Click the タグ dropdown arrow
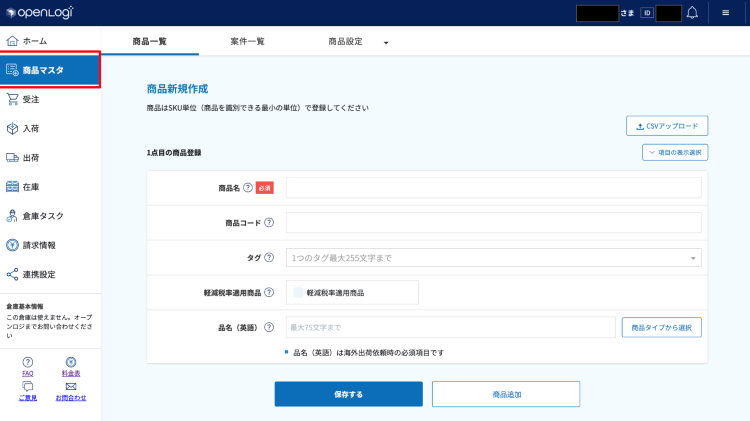The height and width of the screenshot is (421, 750). click(x=693, y=258)
